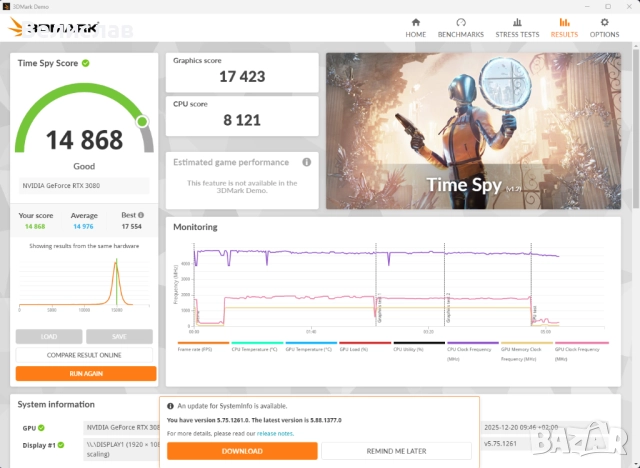This screenshot has height=468, width=640.
Task: Click the Graphics test 2 marker line
Action: (x=444, y=284)
